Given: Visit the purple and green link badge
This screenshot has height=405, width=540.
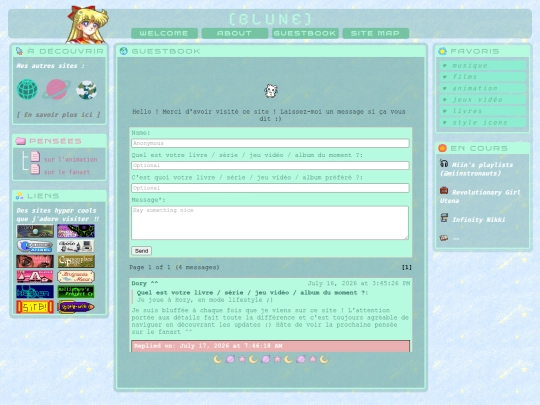Looking at the screenshot, I should (x=76, y=231).
